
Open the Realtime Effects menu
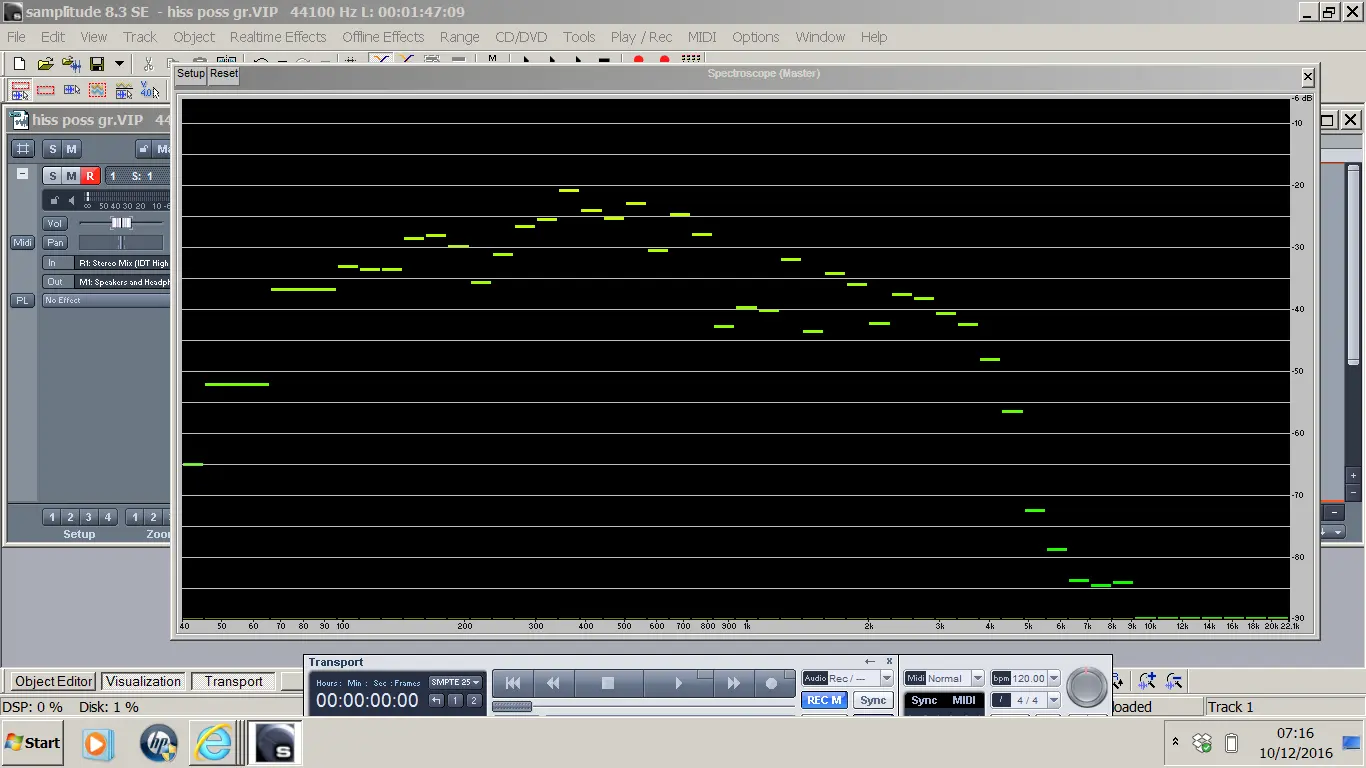278,37
